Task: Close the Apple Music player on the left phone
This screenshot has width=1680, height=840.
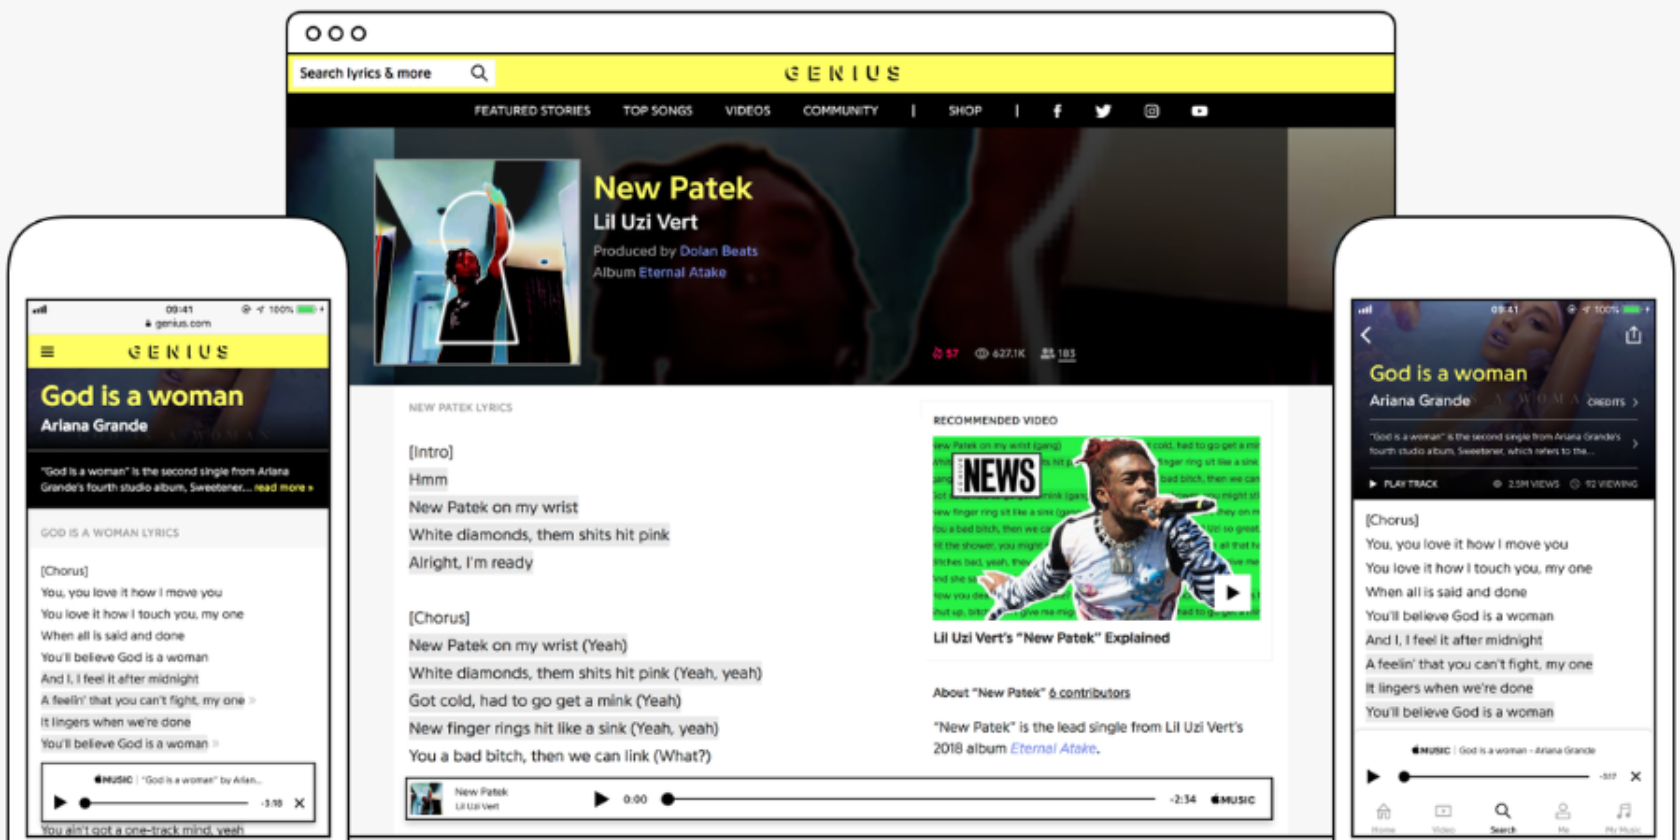Action: (x=299, y=802)
